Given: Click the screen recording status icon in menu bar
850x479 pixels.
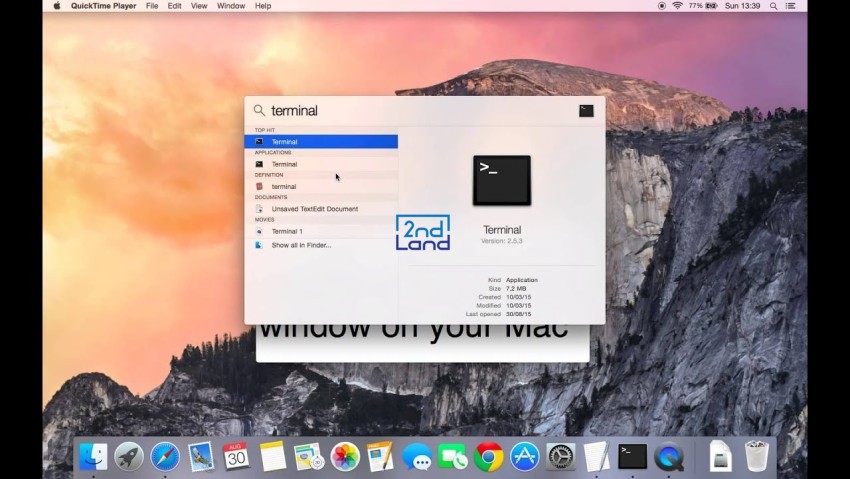Looking at the screenshot, I should [661, 6].
